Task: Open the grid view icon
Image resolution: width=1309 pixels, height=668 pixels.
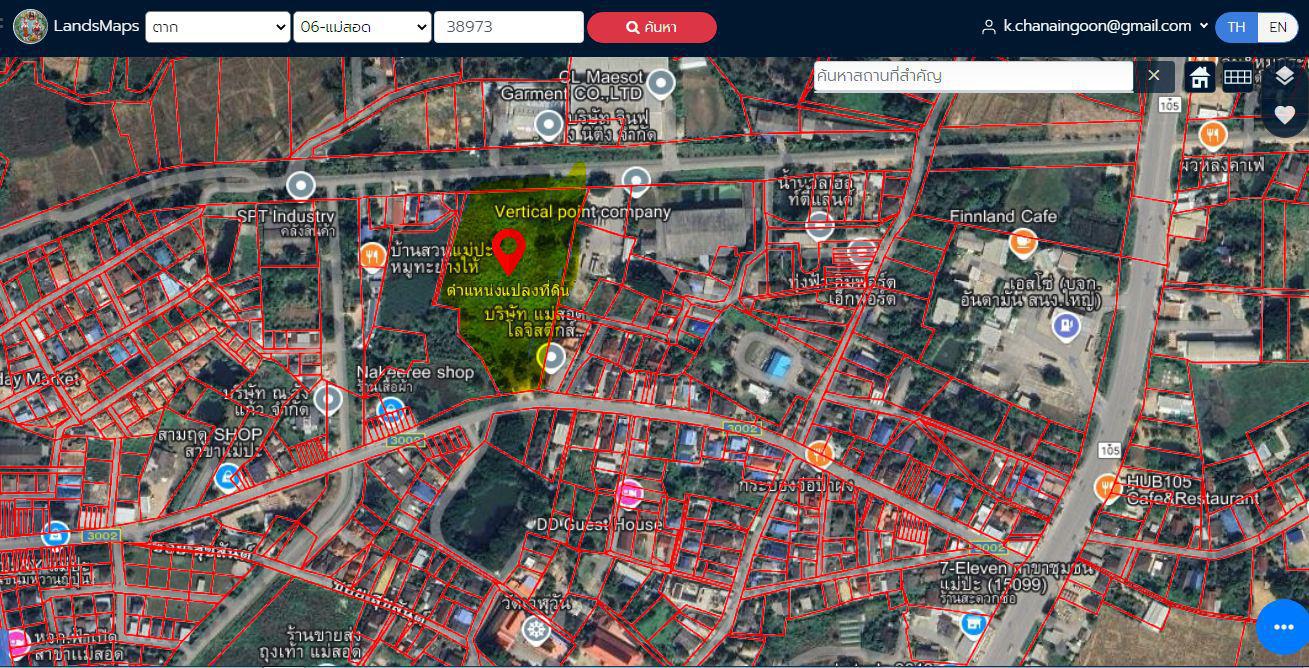Action: 1238,77
